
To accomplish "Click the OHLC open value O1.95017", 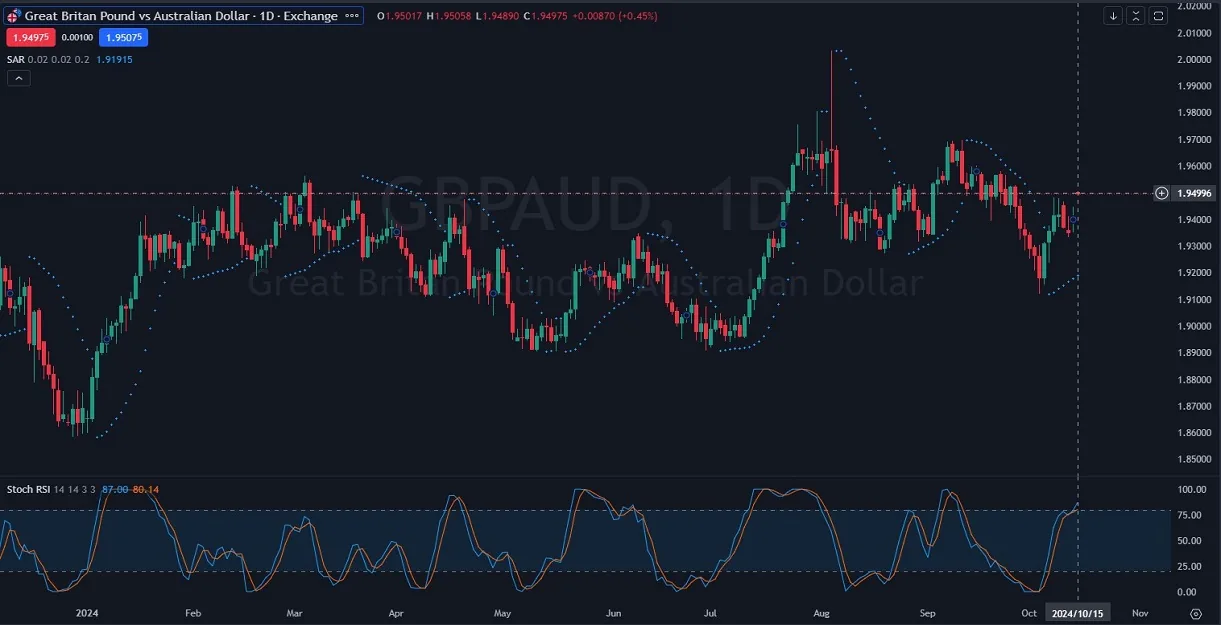I will tap(400, 16).
